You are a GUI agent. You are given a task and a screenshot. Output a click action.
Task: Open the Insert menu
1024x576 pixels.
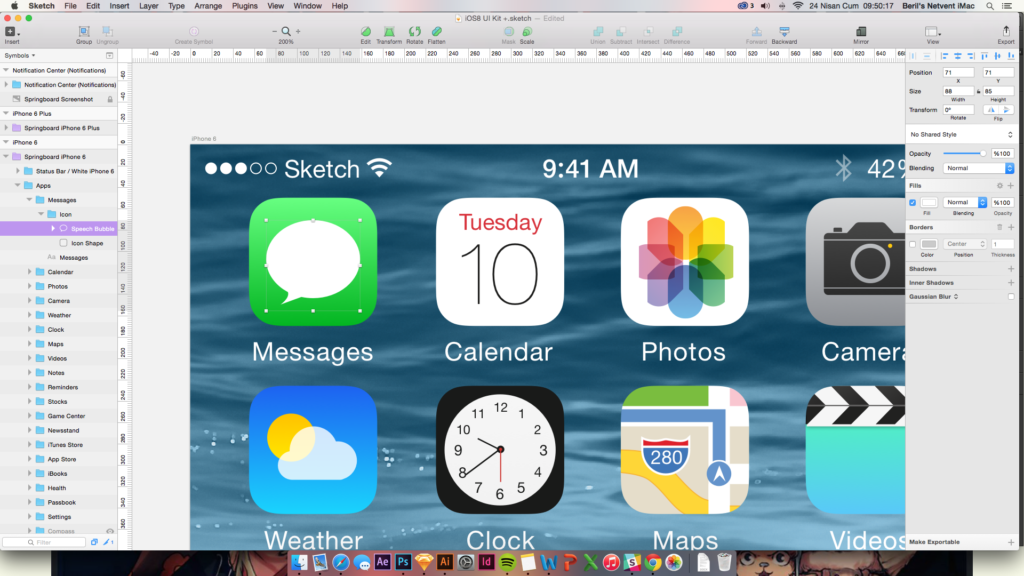[x=119, y=6]
